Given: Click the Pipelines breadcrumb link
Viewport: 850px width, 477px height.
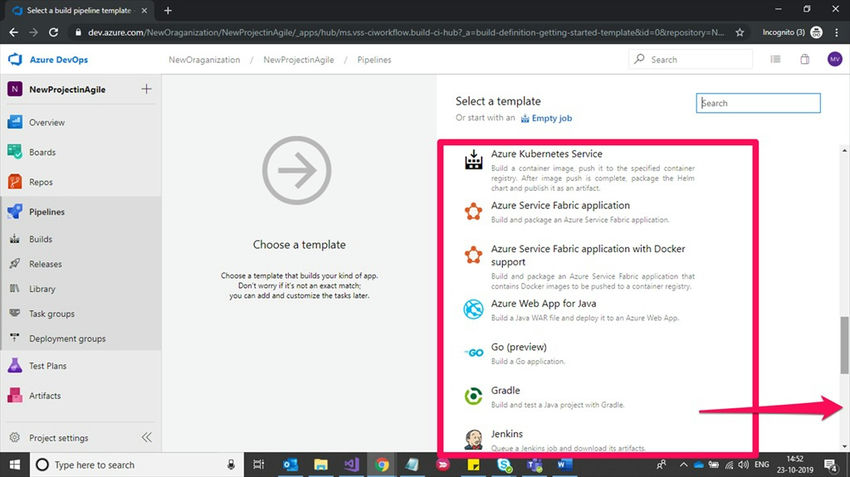Looking at the screenshot, I should point(374,60).
